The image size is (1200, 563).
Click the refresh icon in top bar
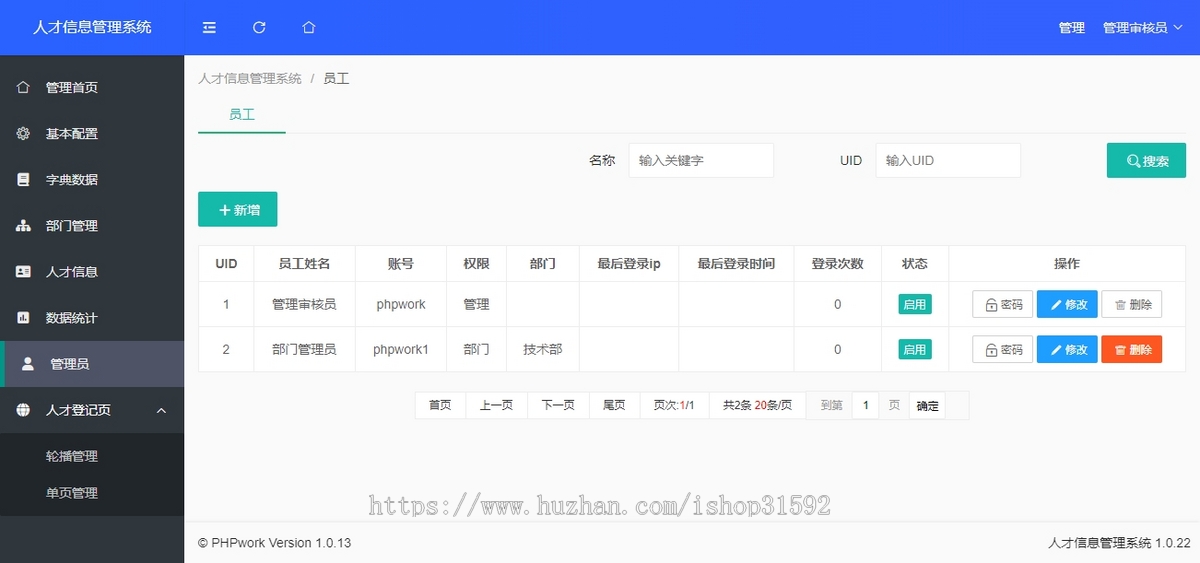tap(259, 28)
